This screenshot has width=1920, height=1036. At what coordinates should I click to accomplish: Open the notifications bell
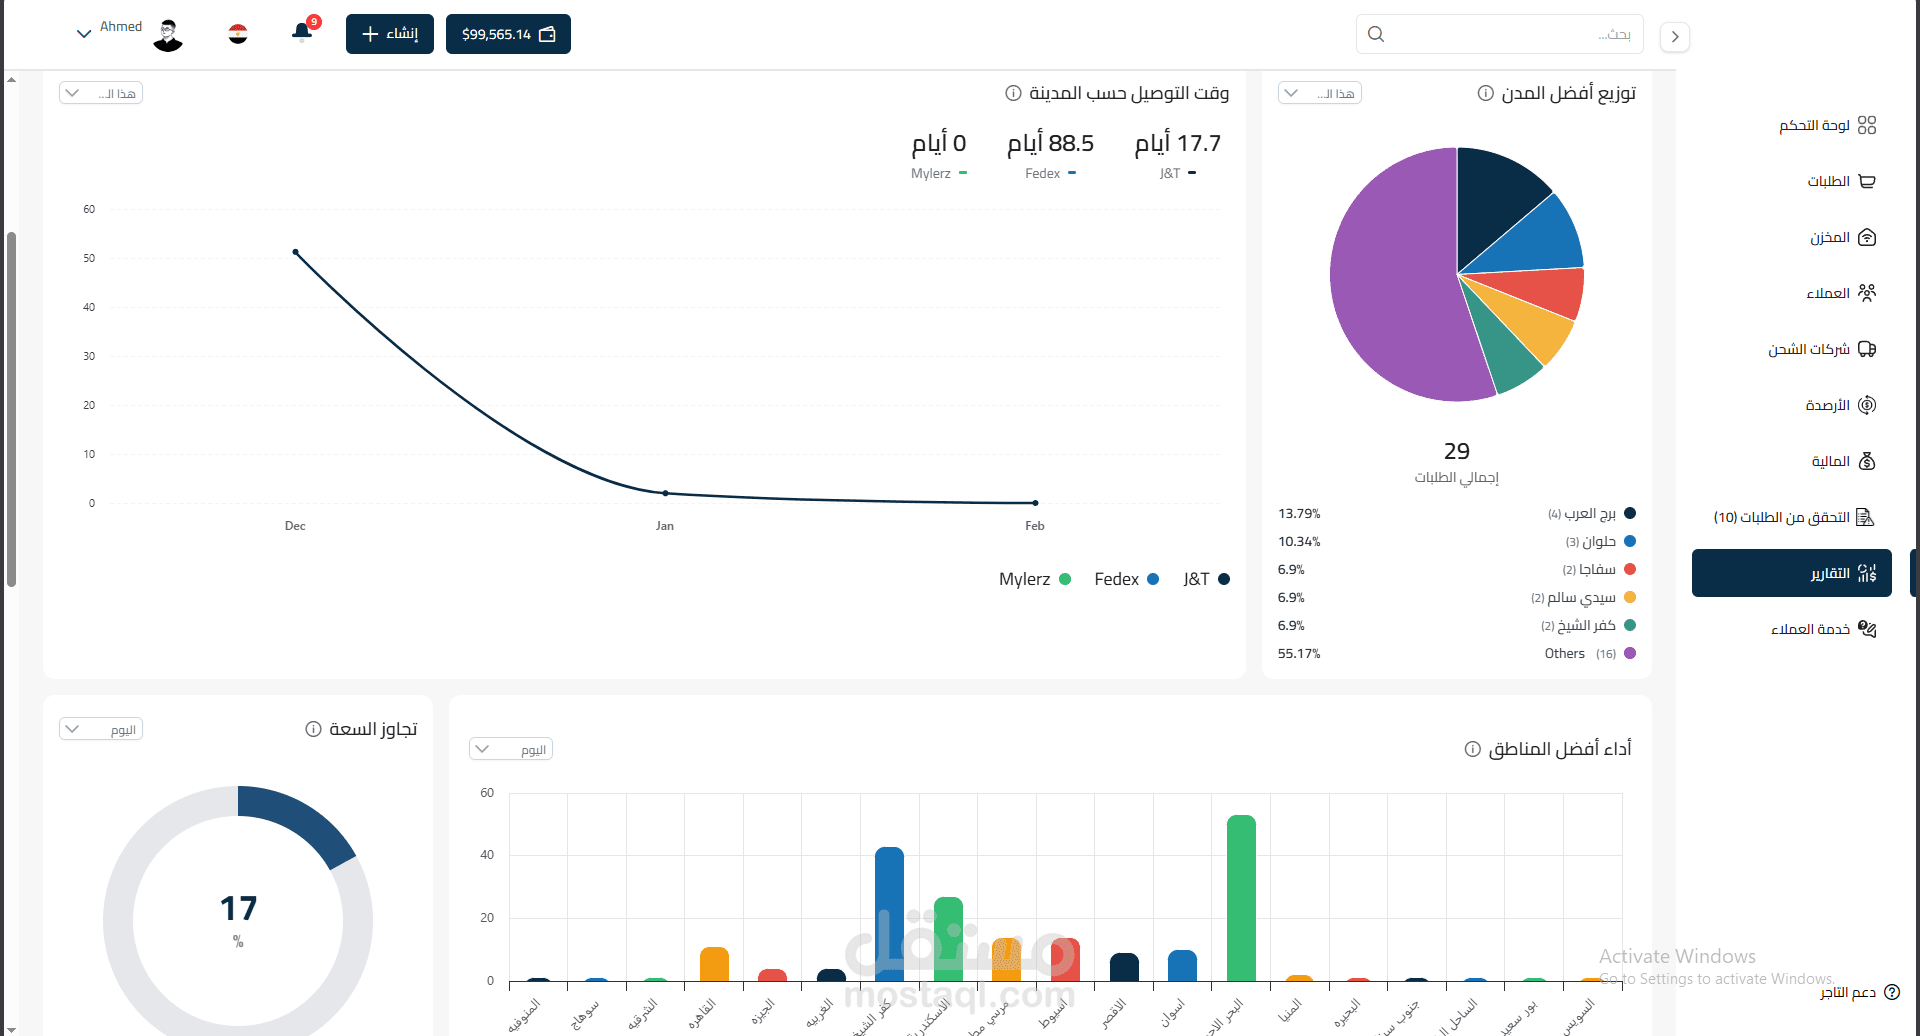tap(302, 33)
